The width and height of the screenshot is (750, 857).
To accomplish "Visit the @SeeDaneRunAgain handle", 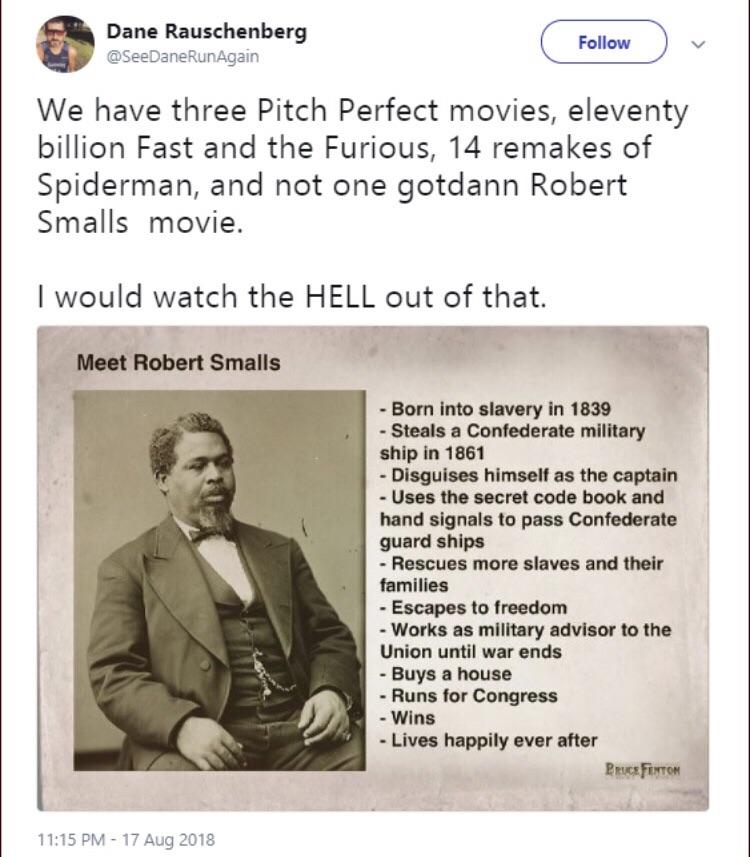I will click(x=182, y=56).
